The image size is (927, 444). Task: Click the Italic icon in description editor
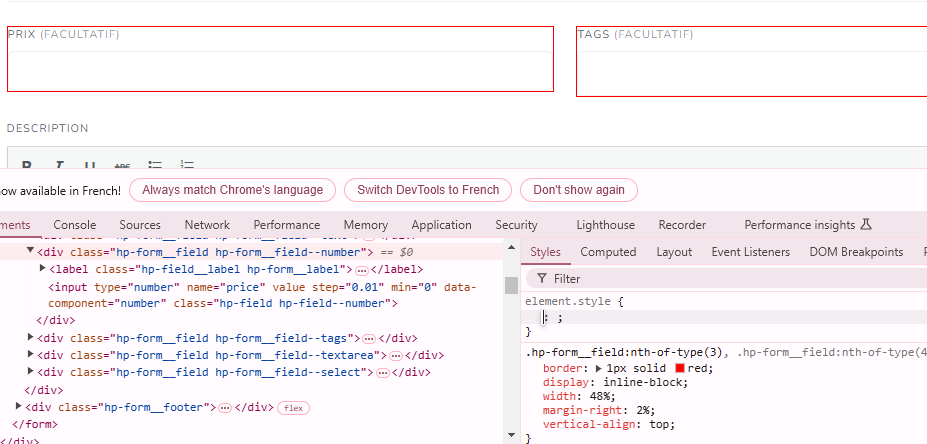pyautogui.click(x=59, y=166)
